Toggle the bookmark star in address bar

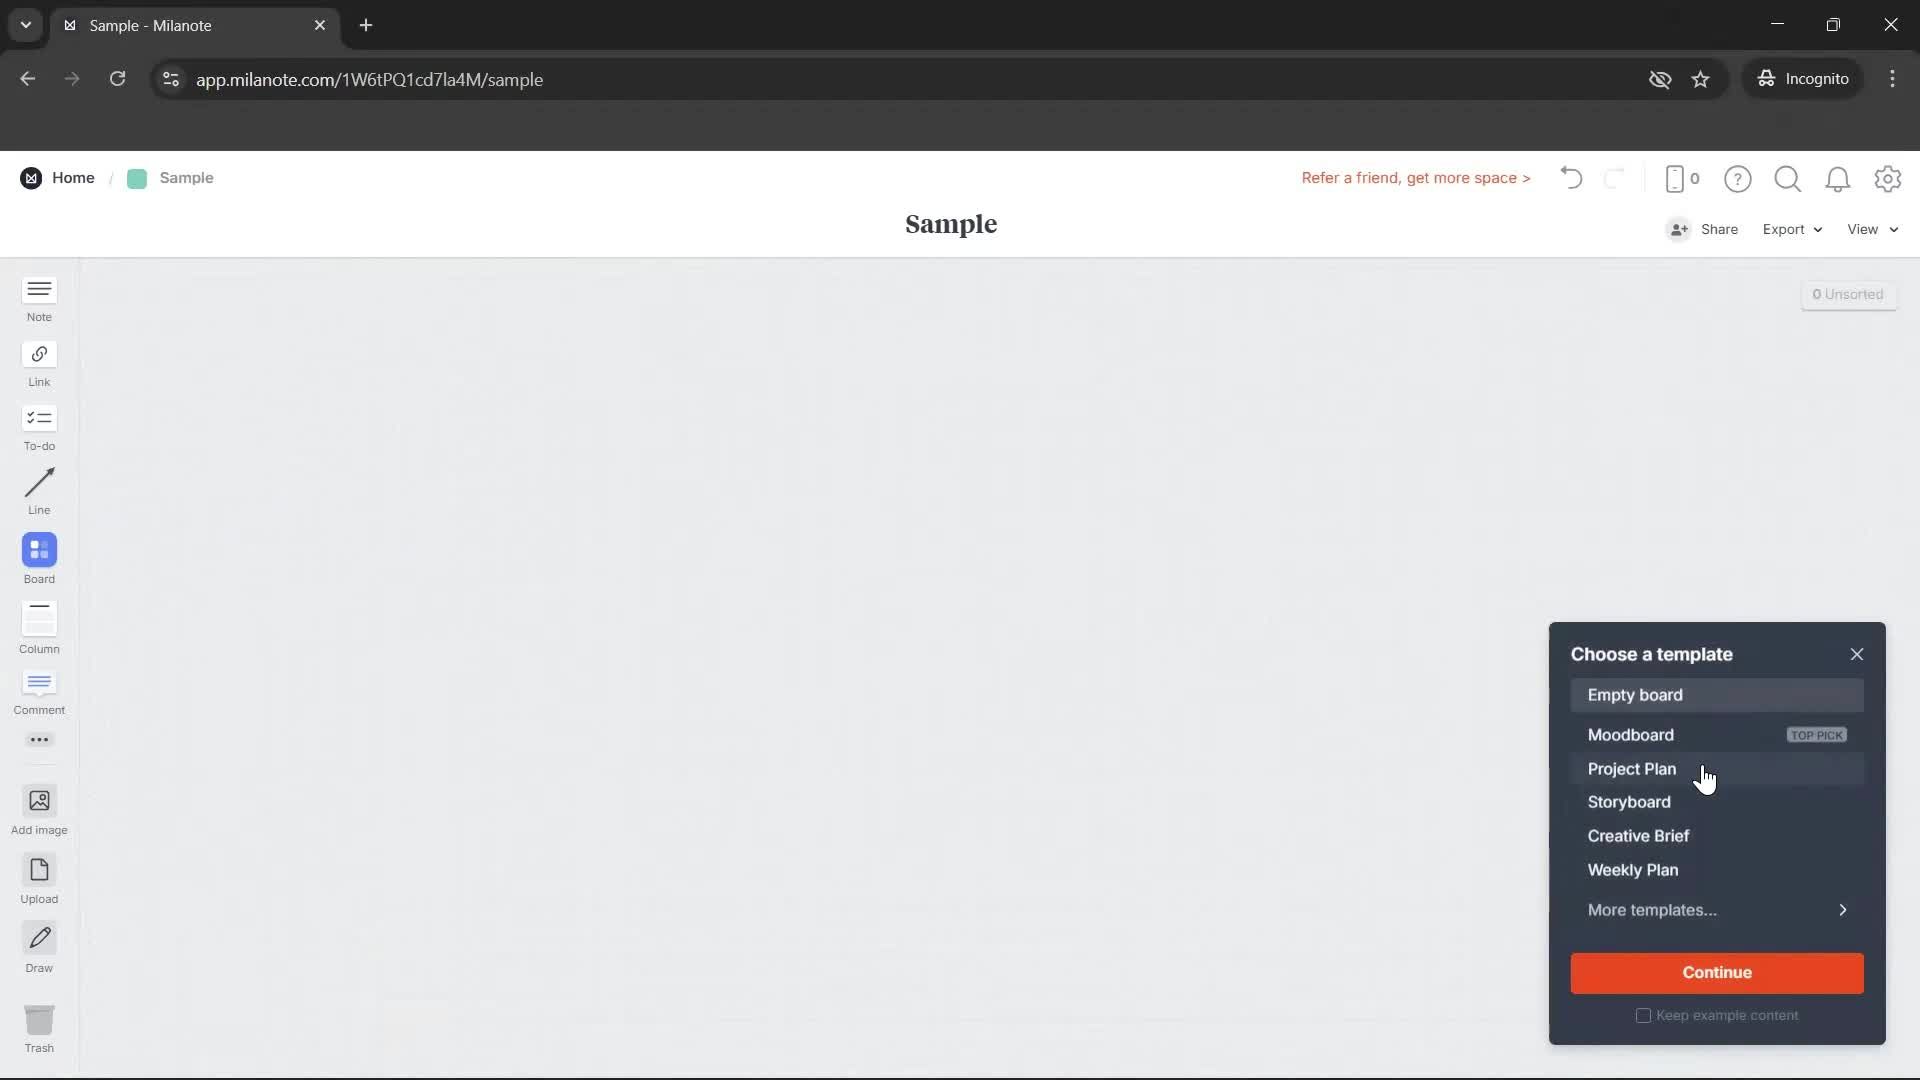[1701, 79]
